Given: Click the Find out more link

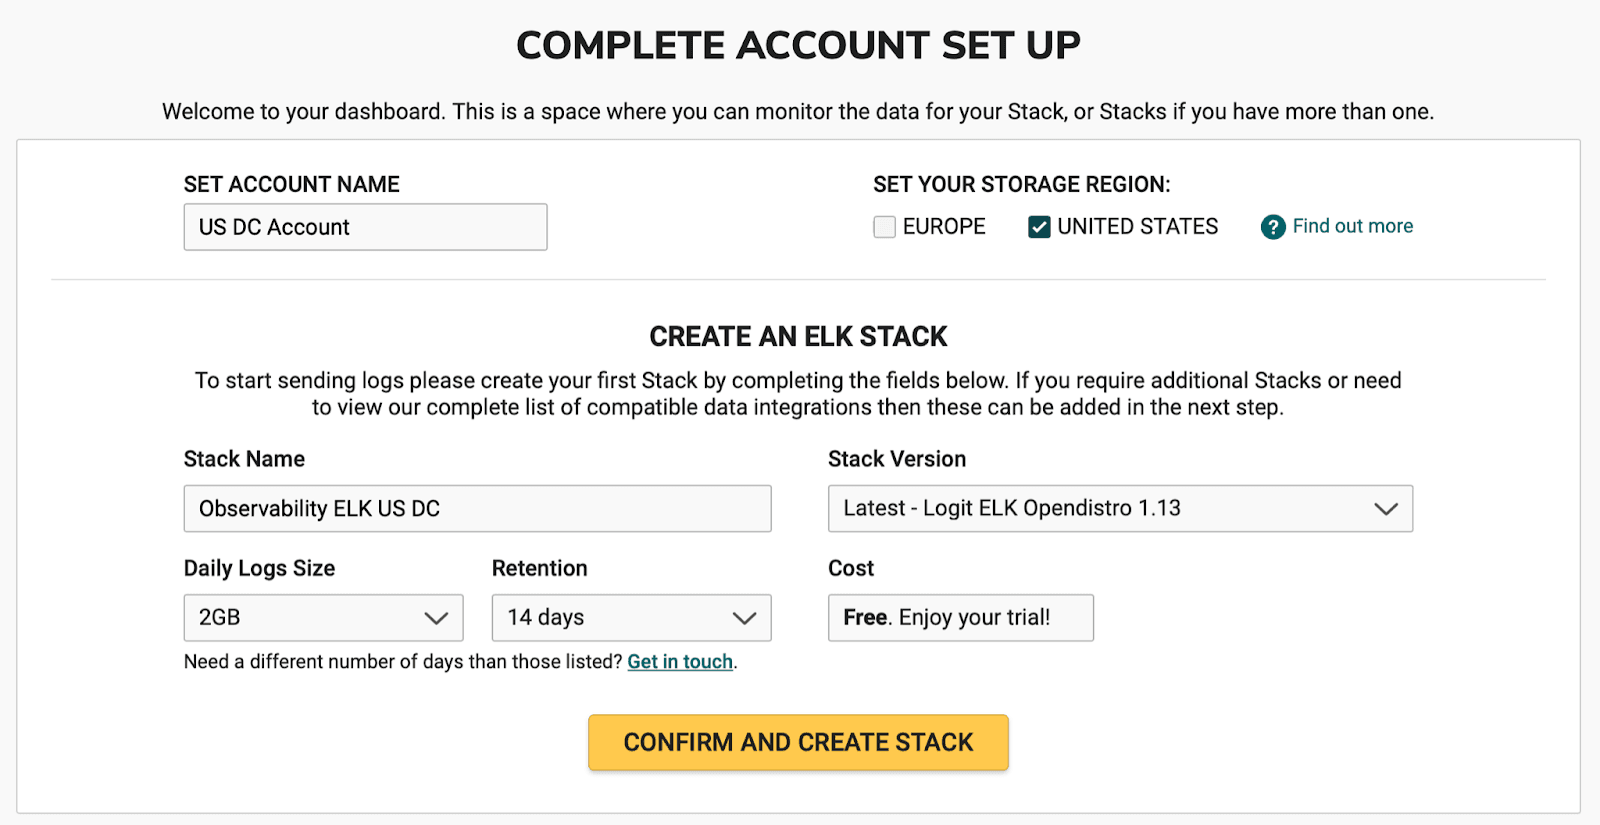Looking at the screenshot, I should click(x=1352, y=226).
